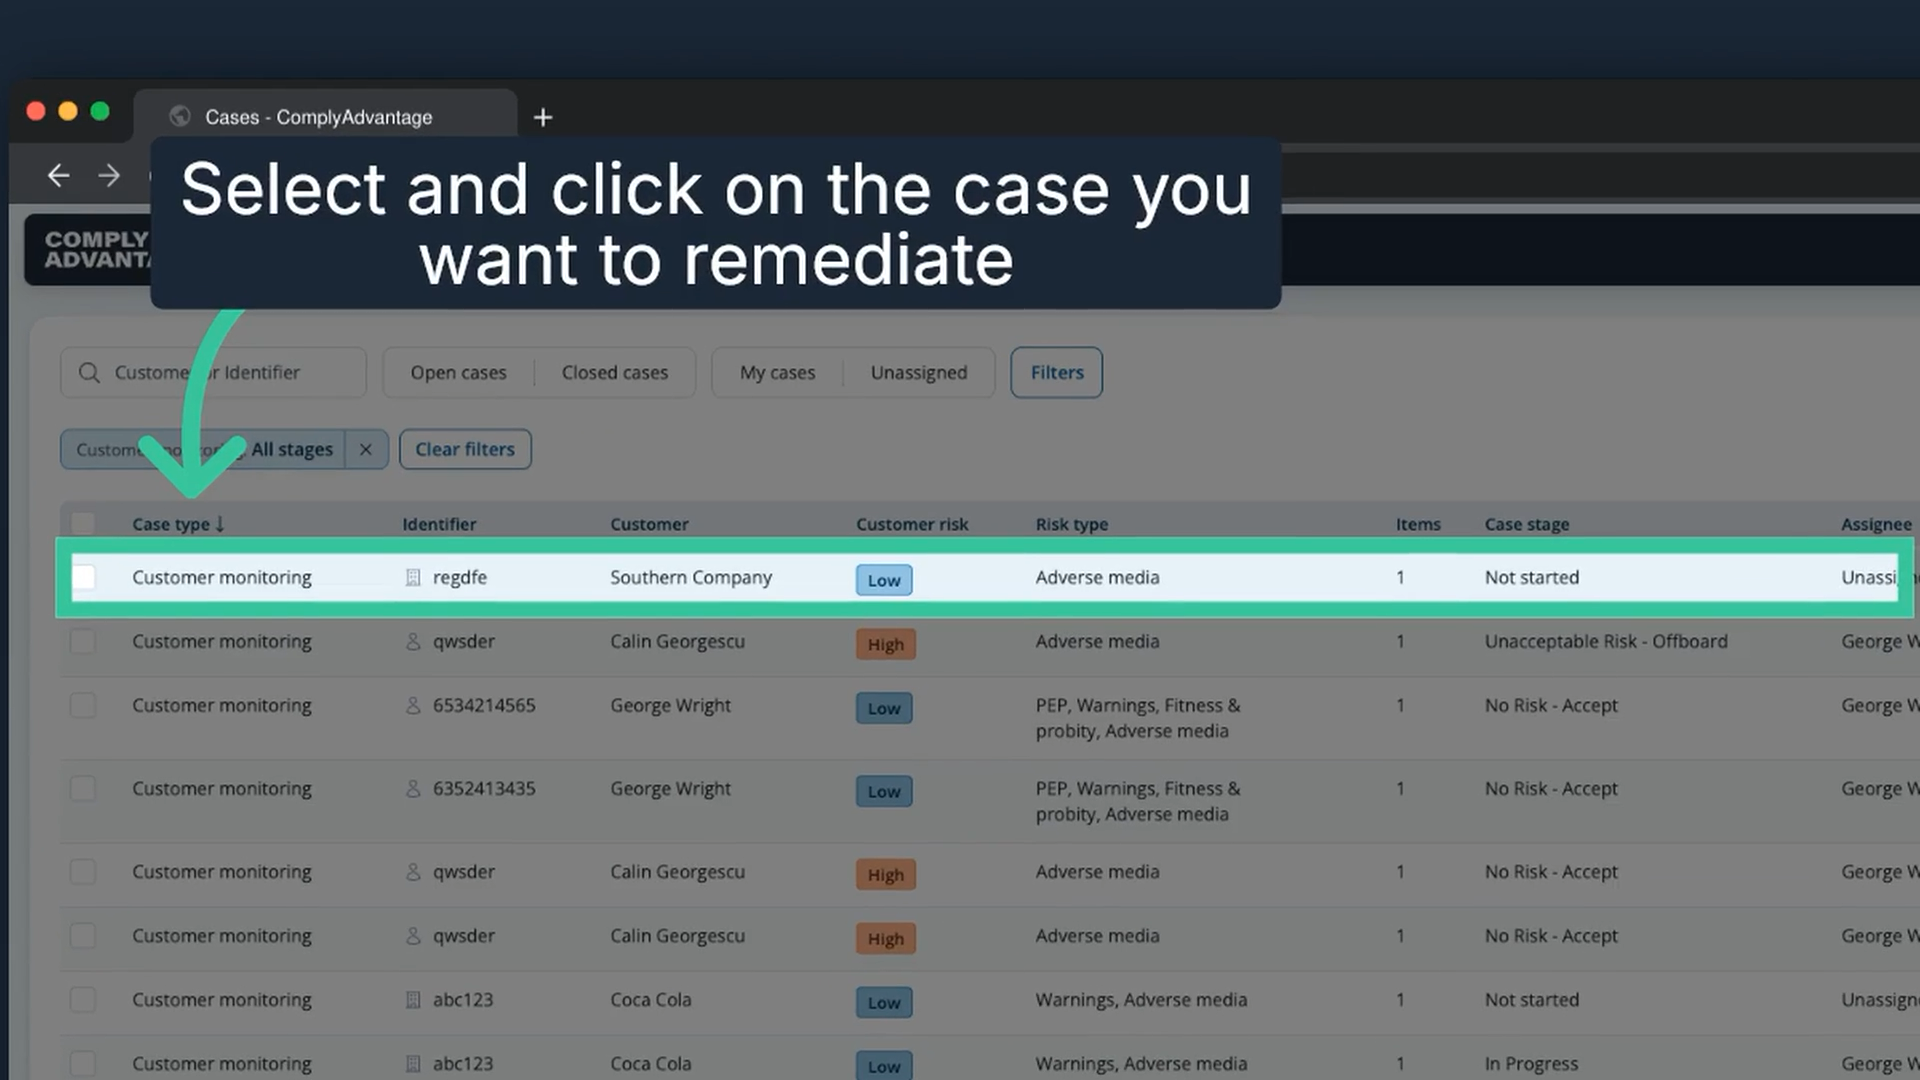
Task: Remove the All stages filter chip with X
Action: click(366, 450)
